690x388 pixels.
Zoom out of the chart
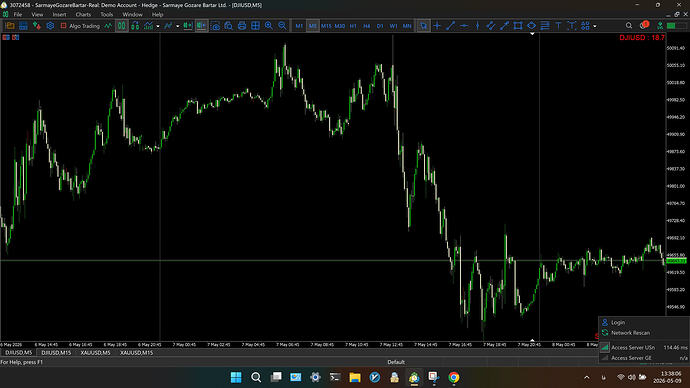pyautogui.click(x=282, y=26)
